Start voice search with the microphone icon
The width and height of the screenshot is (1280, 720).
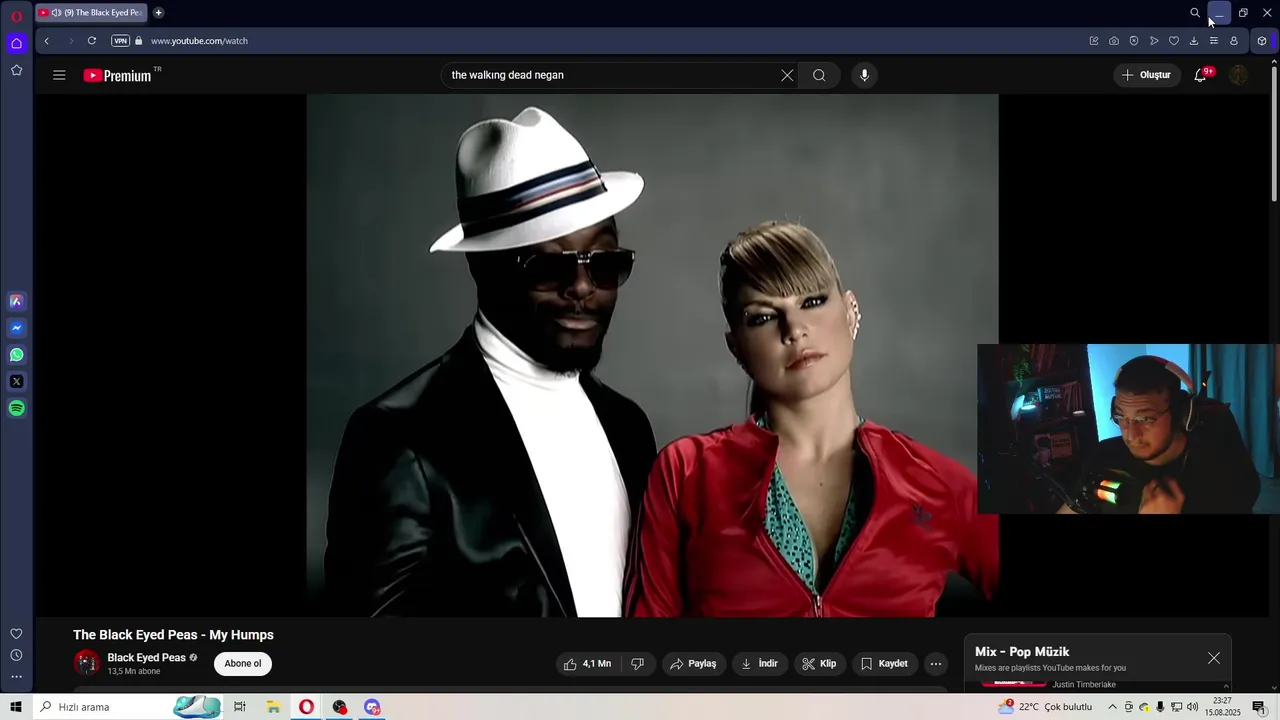(x=865, y=75)
